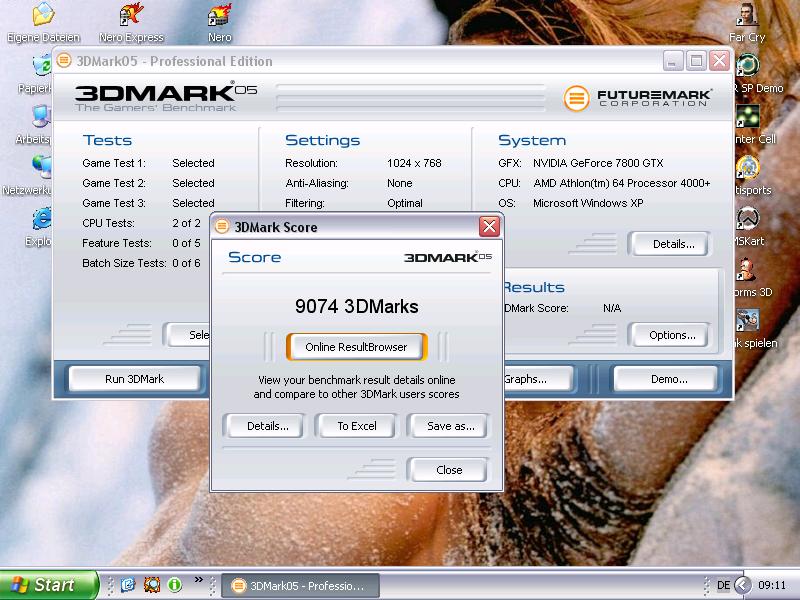Click Run 3DMark button

tap(134, 379)
